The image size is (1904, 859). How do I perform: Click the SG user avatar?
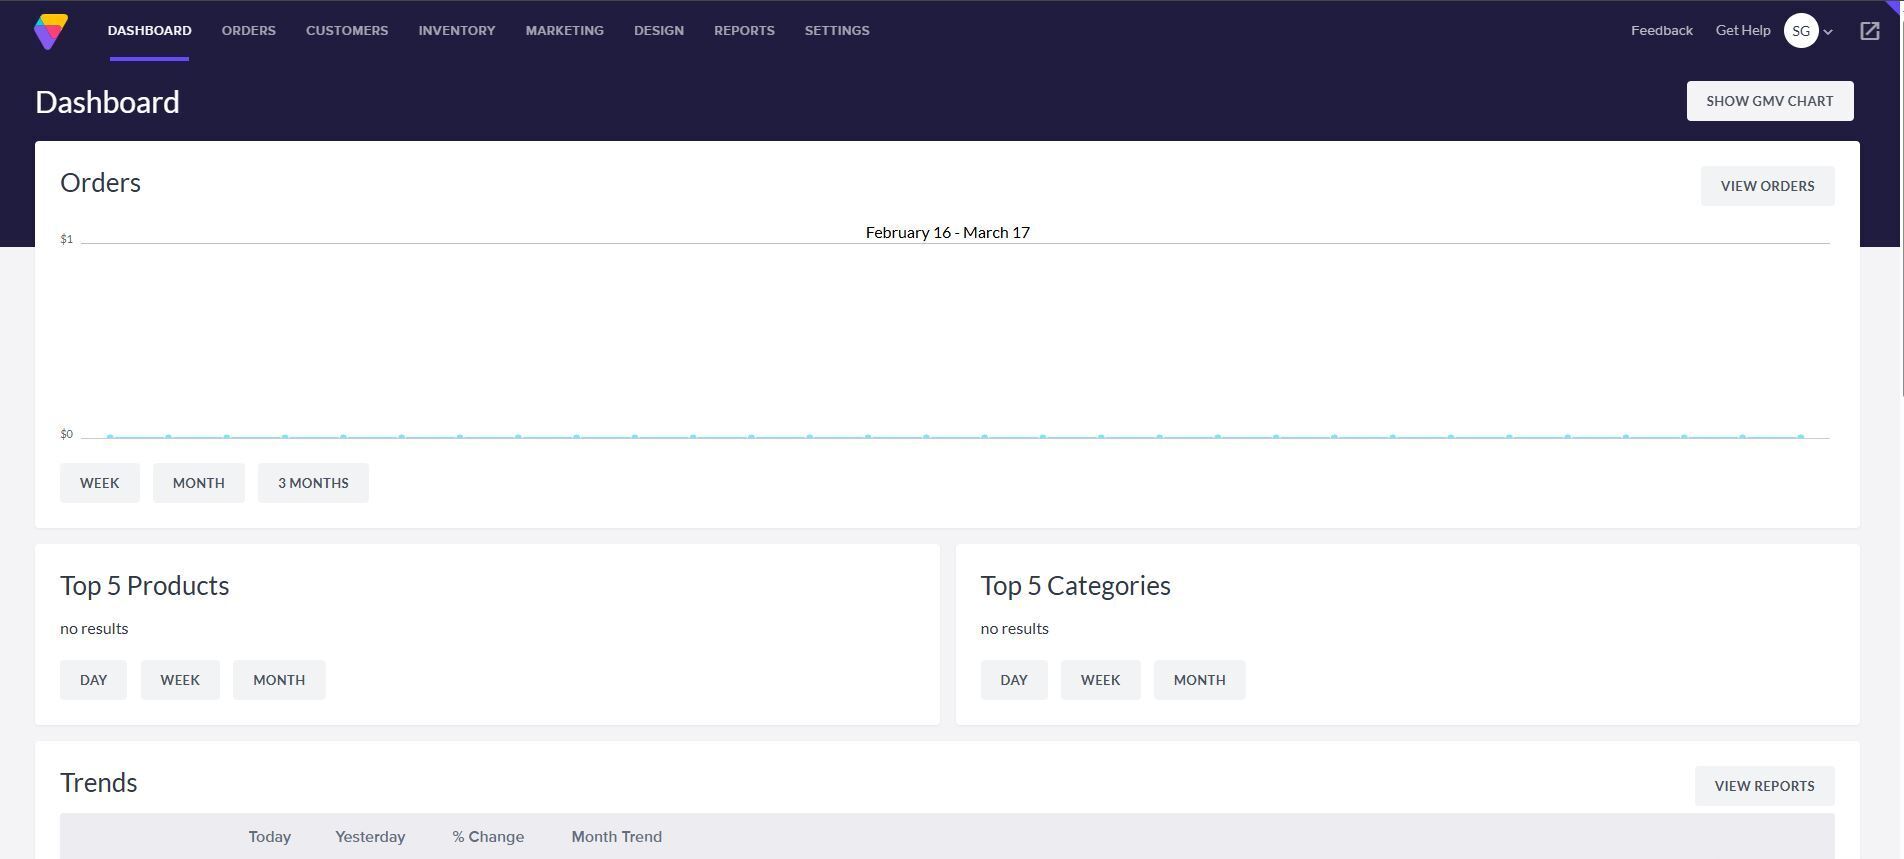tap(1800, 31)
